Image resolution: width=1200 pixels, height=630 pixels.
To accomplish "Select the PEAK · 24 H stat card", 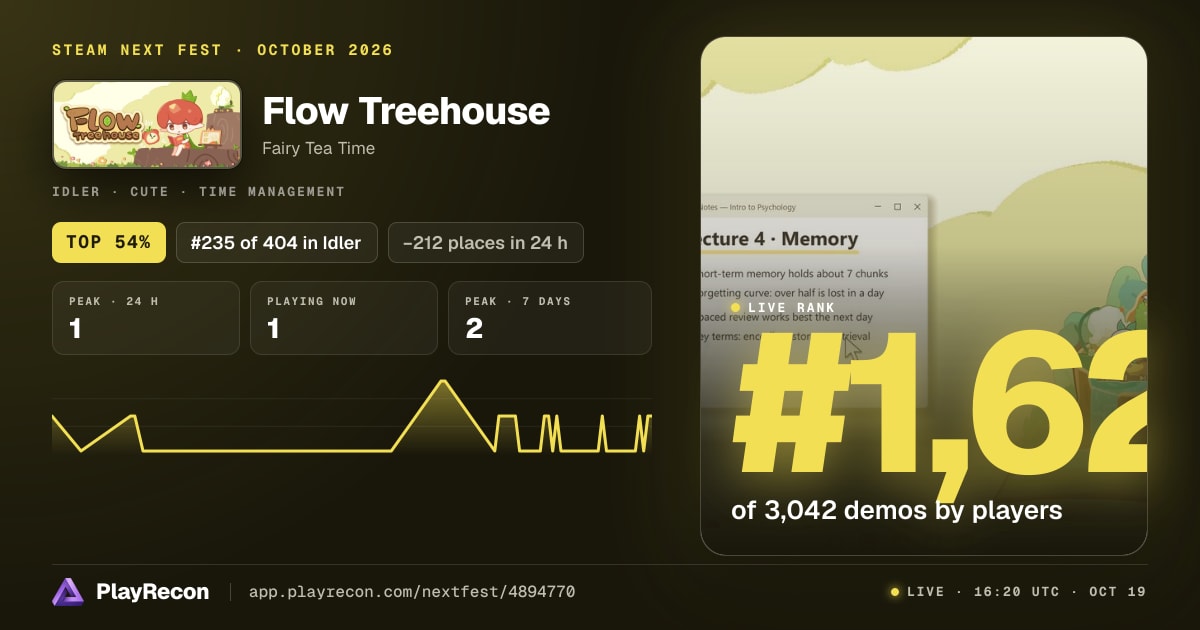I will point(146,318).
